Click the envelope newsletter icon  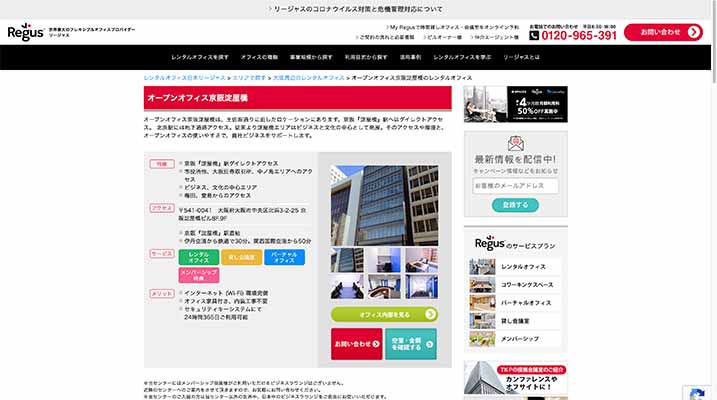click(x=516, y=144)
